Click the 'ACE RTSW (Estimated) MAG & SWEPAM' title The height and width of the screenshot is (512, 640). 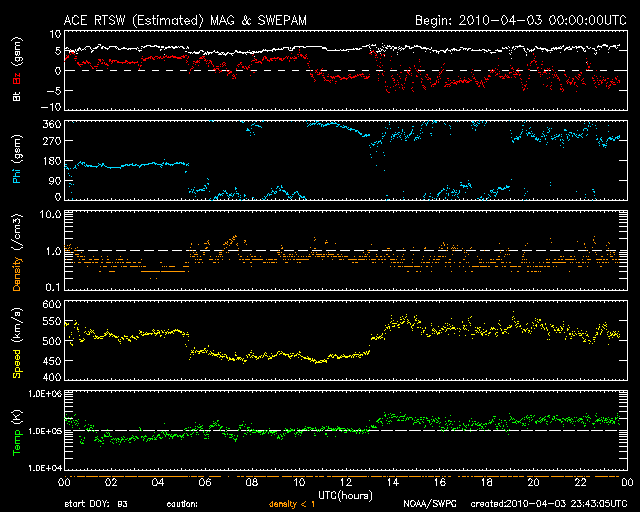pos(185,20)
